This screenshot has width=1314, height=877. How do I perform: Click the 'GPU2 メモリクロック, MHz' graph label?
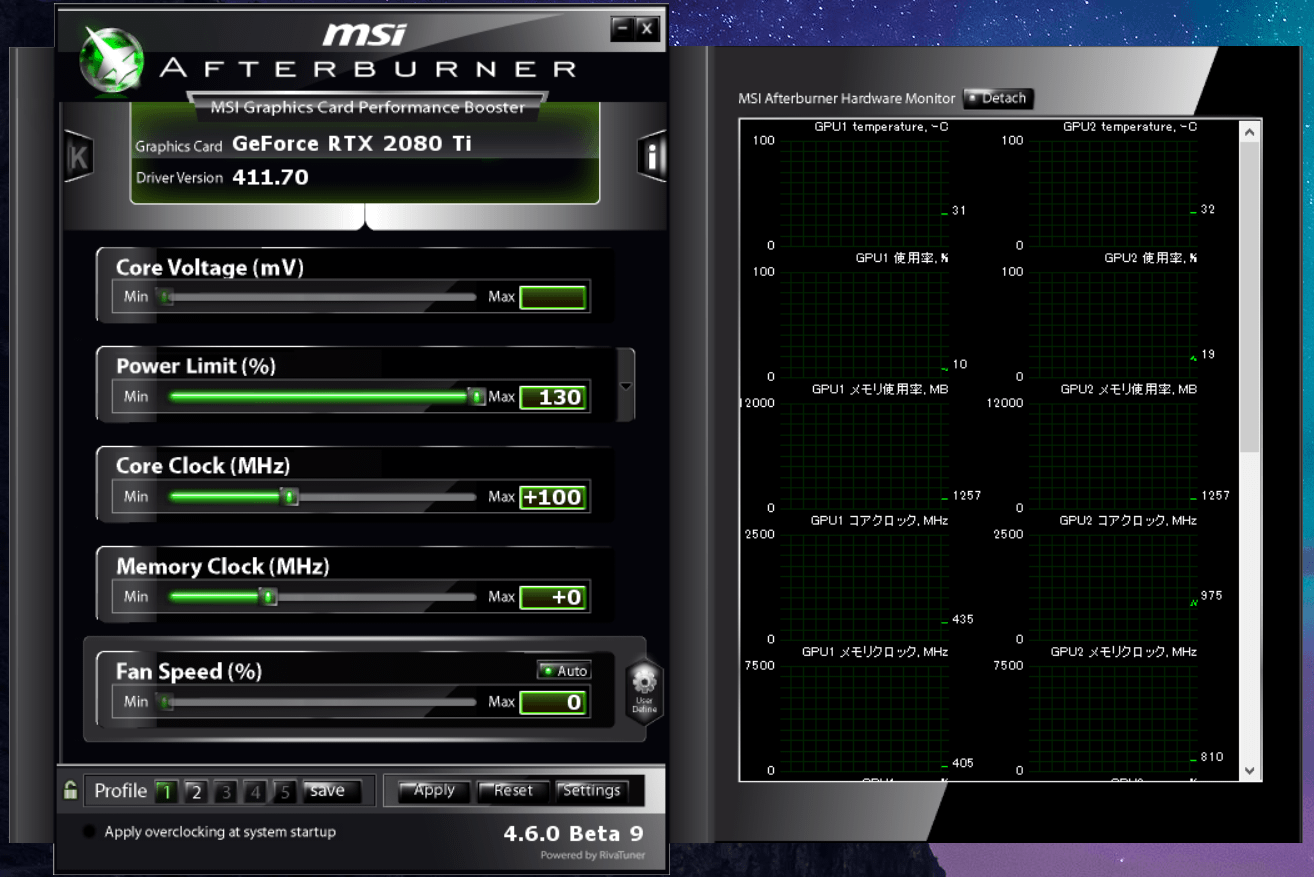pos(1123,651)
